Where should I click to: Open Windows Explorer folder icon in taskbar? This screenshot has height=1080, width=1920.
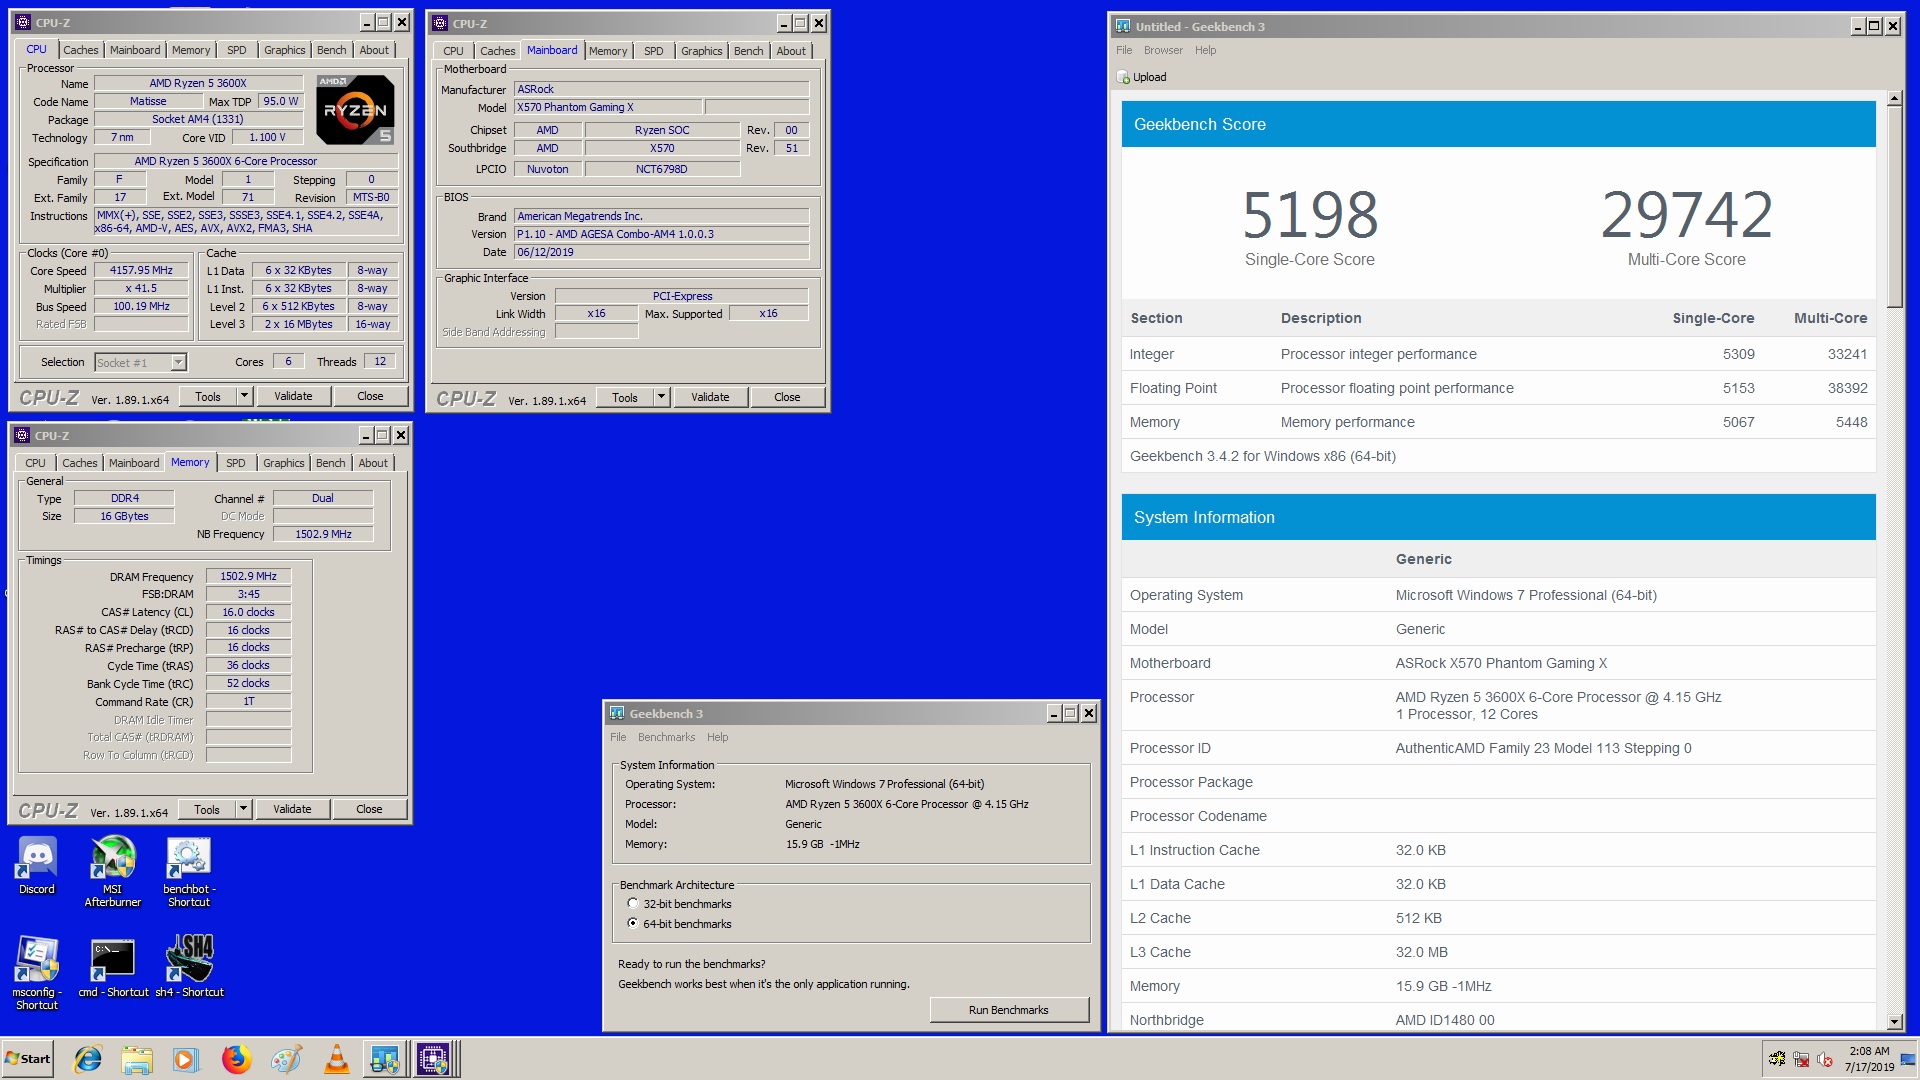pos(137,1059)
